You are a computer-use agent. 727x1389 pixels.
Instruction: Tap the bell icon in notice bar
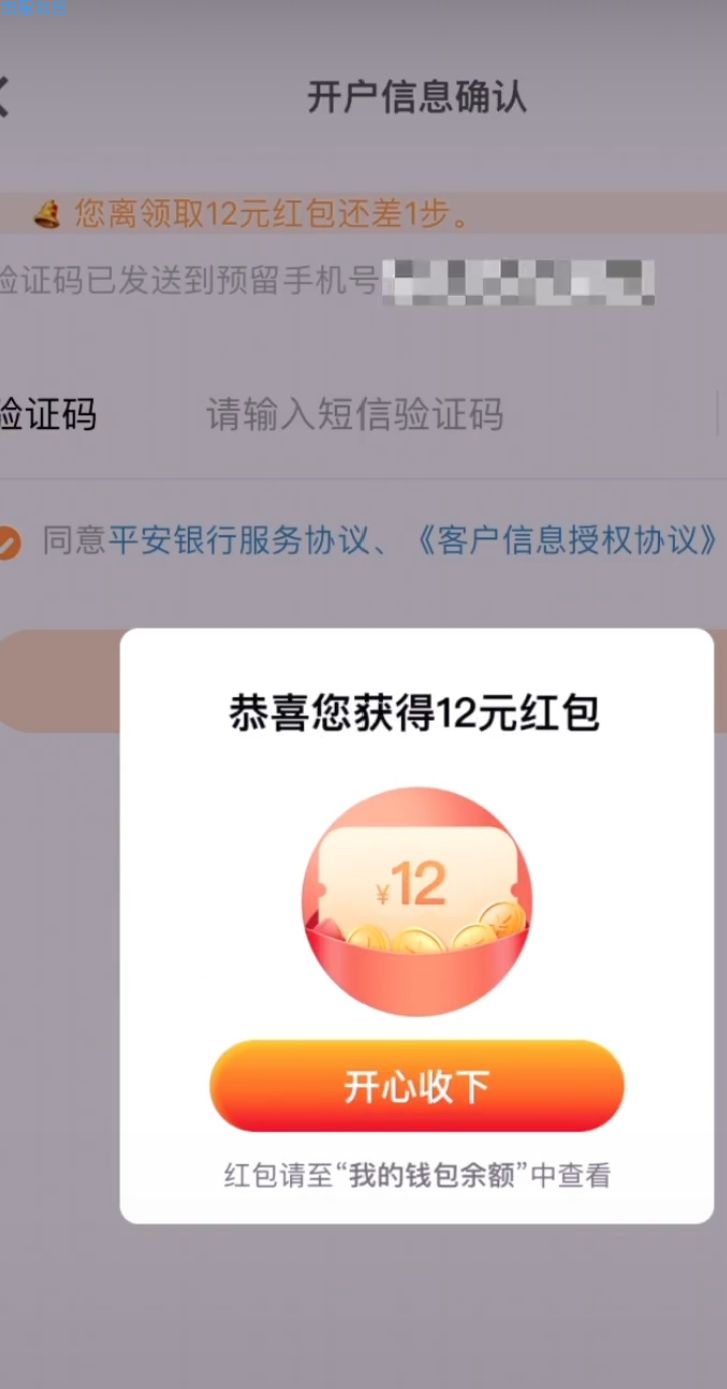tap(47, 213)
